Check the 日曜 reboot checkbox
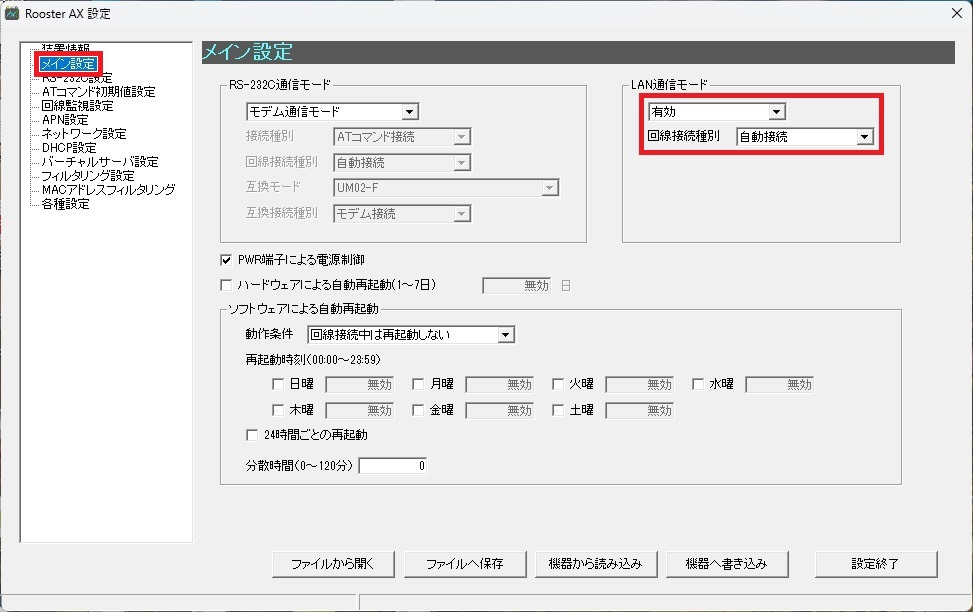 [x=278, y=384]
